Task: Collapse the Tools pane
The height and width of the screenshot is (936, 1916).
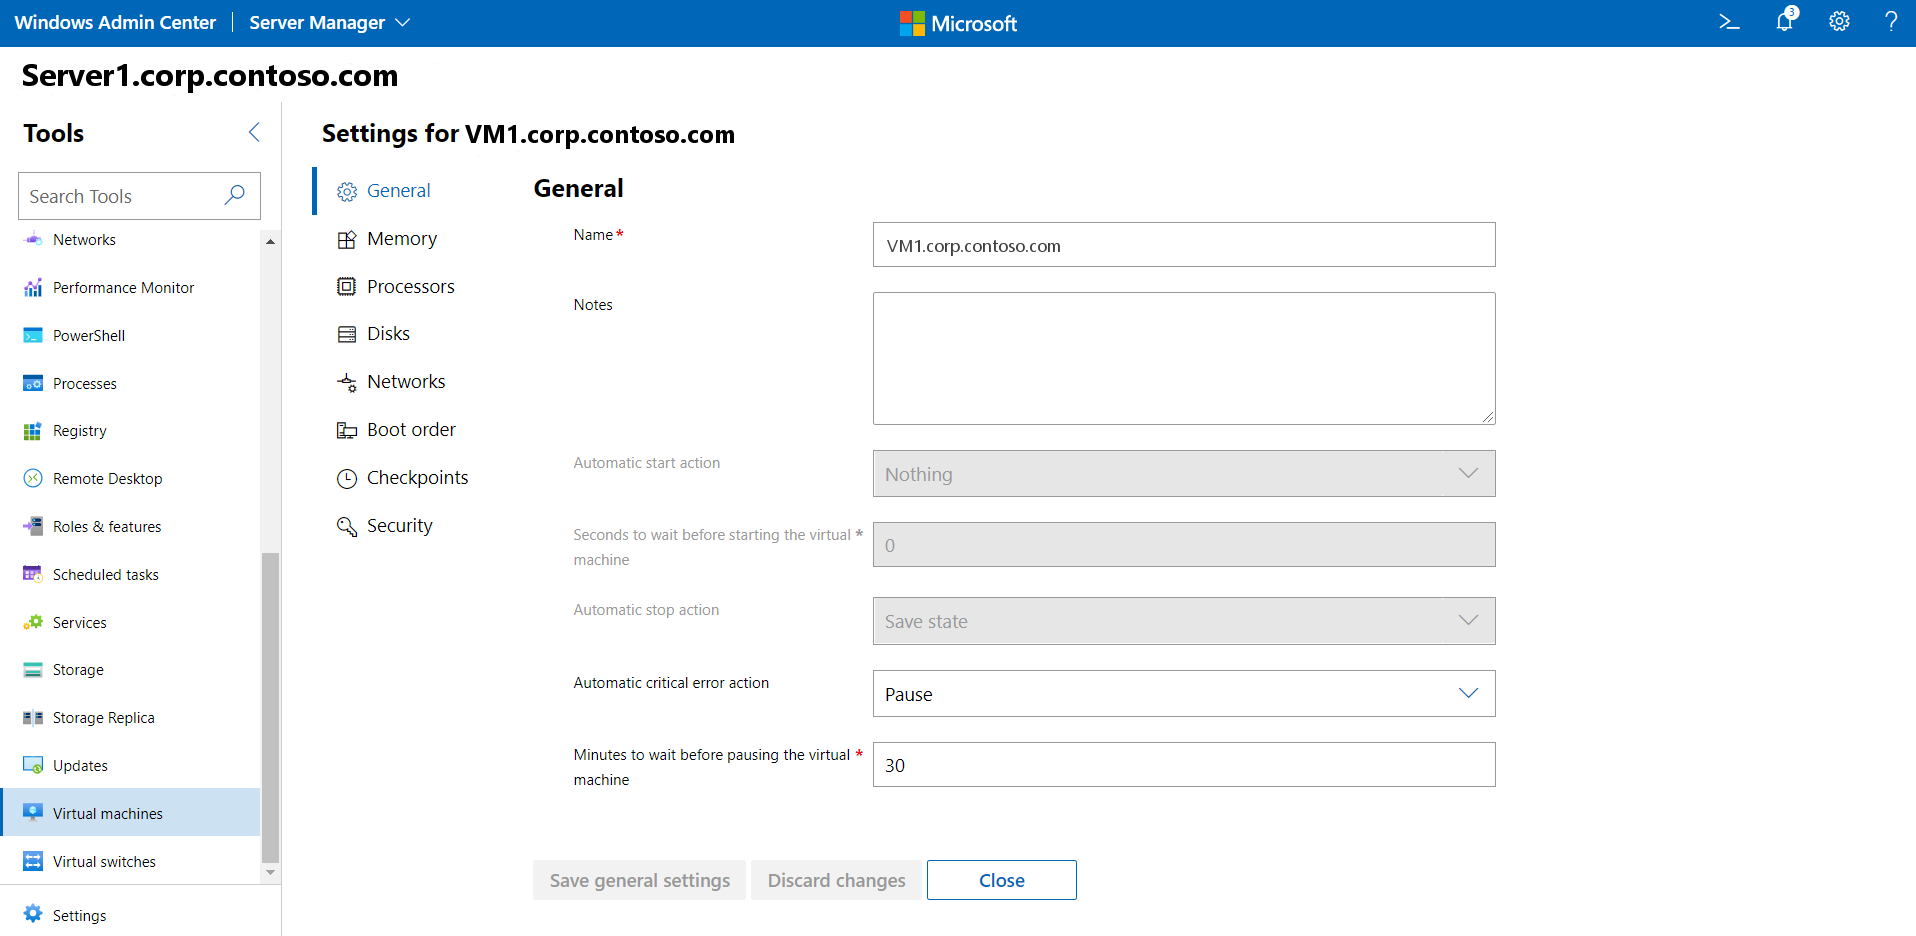Action: 254,131
